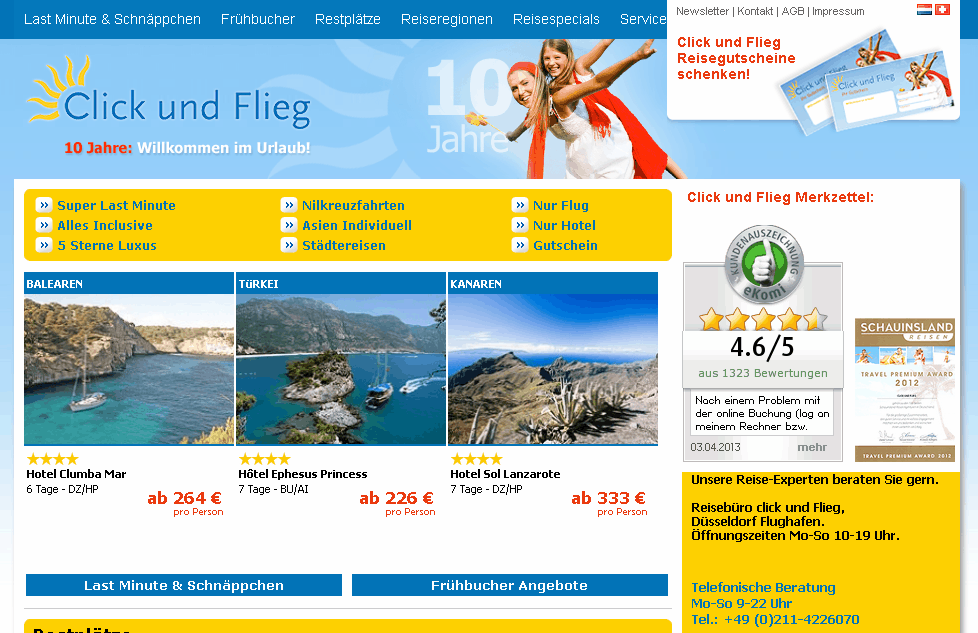Open the Türkei coast photo
978x633 pixels.
point(341,369)
